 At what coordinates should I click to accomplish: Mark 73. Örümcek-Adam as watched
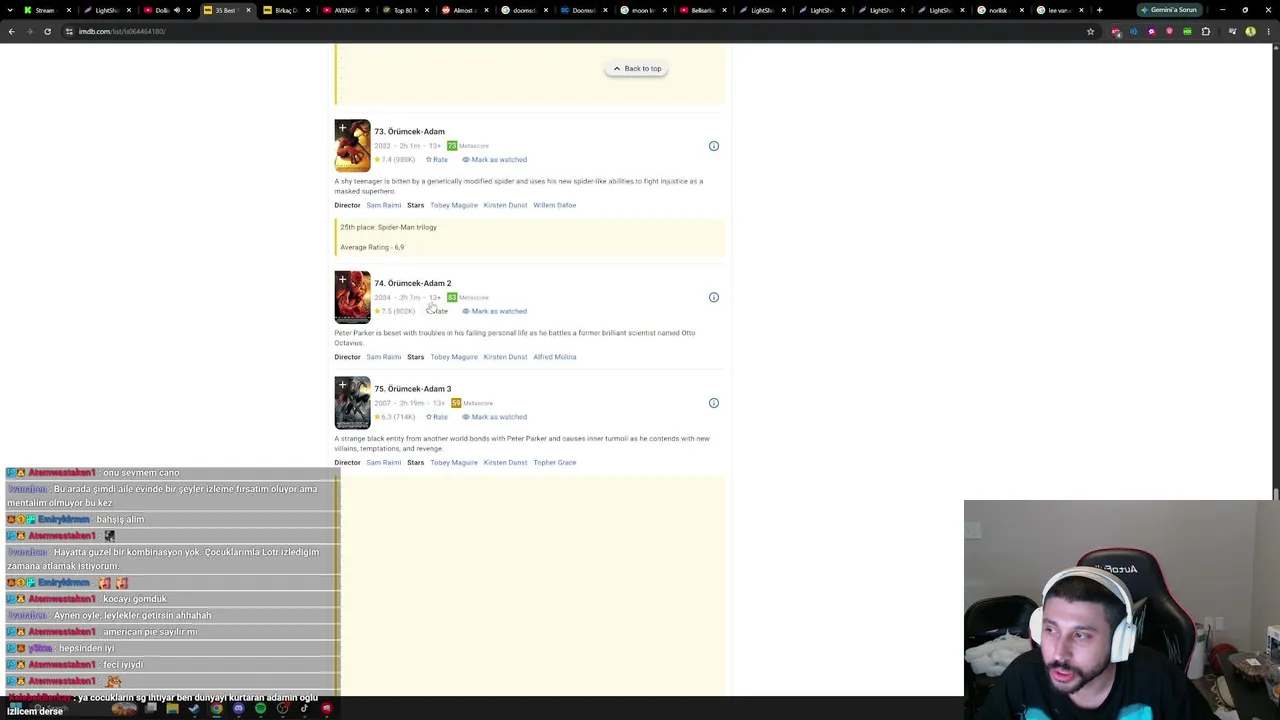pos(494,160)
